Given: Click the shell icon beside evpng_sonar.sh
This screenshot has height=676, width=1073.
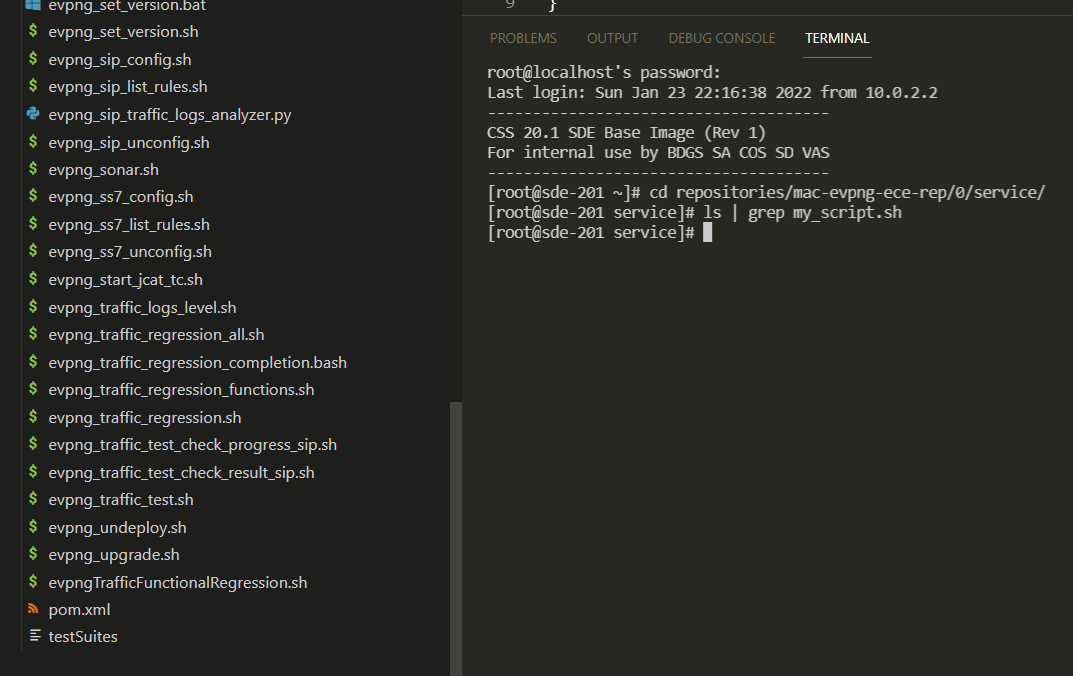Looking at the screenshot, I should coord(33,168).
